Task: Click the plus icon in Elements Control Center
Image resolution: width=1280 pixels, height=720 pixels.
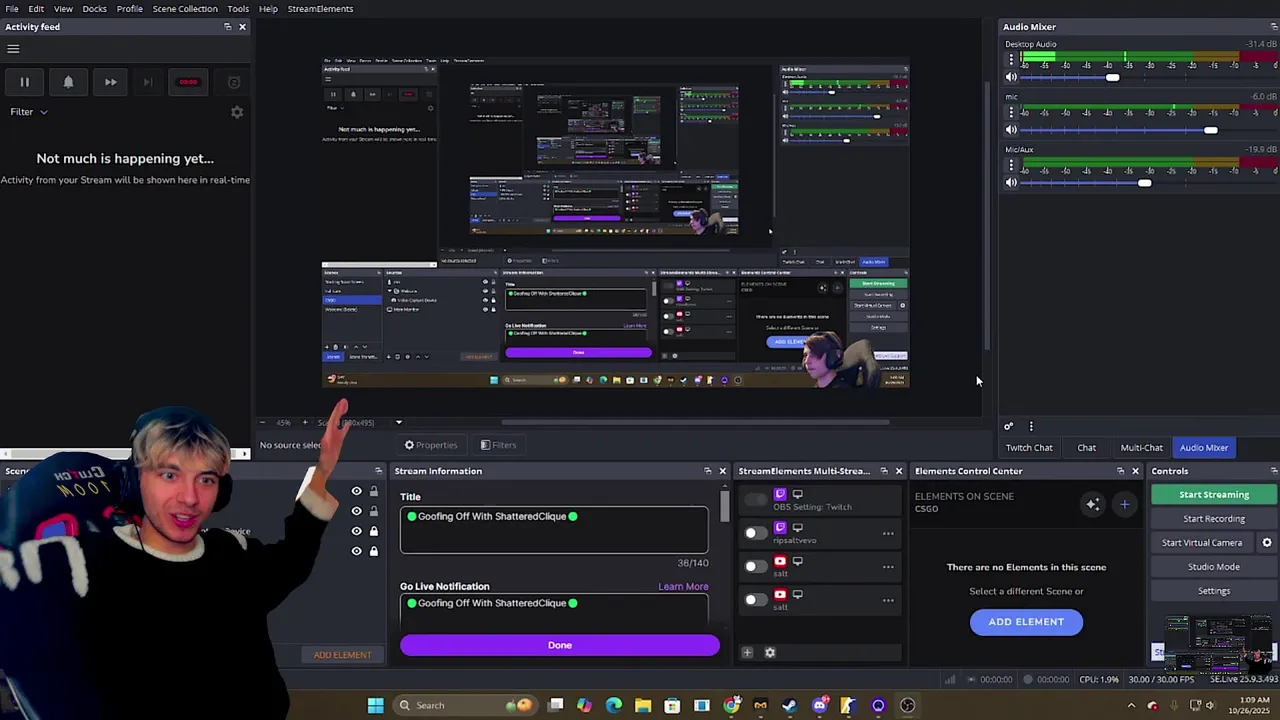Action: click(1124, 505)
